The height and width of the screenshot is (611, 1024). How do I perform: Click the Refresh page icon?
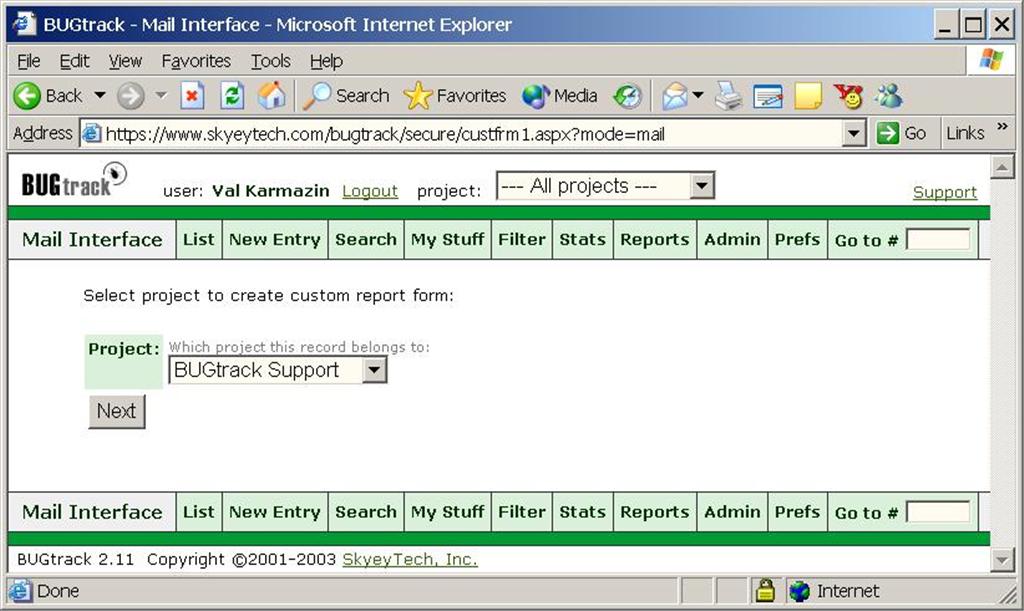(x=232, y=96)
